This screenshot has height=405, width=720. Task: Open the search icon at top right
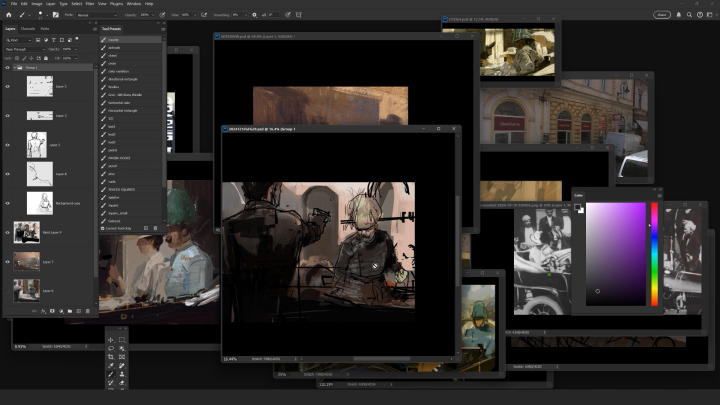[x=689, y=15]
